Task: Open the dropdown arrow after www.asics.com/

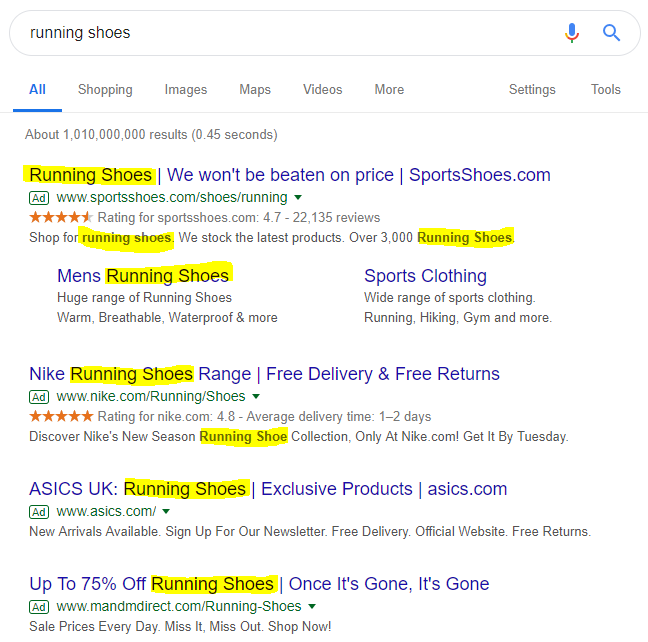Action: [x=166, y=511]
